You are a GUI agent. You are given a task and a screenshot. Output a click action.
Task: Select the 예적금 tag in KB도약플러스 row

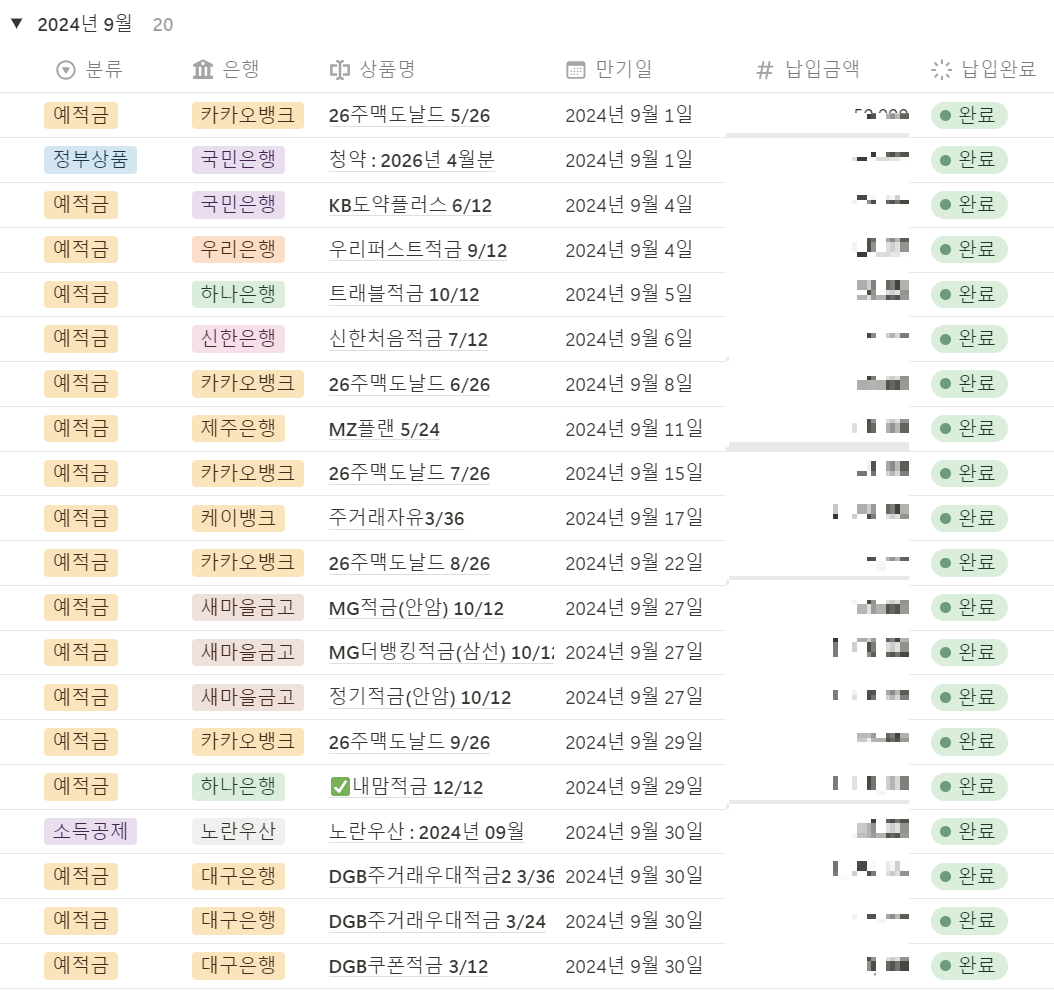(81, 204)
